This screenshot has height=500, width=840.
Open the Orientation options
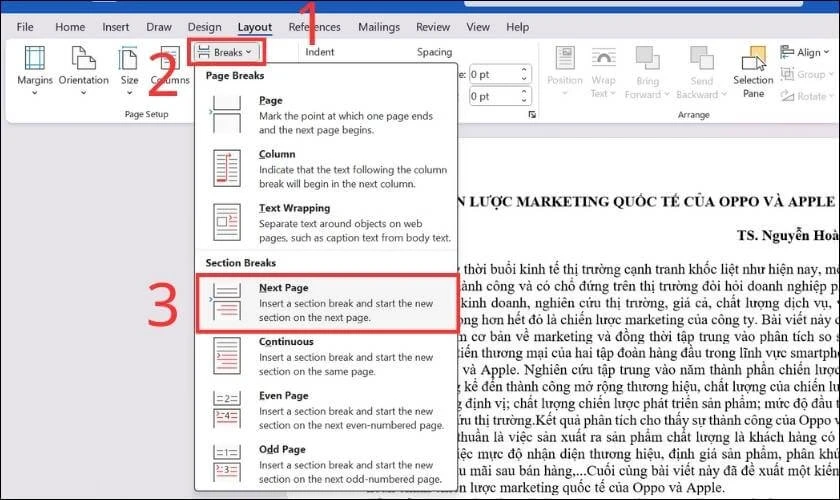(84, 70)
